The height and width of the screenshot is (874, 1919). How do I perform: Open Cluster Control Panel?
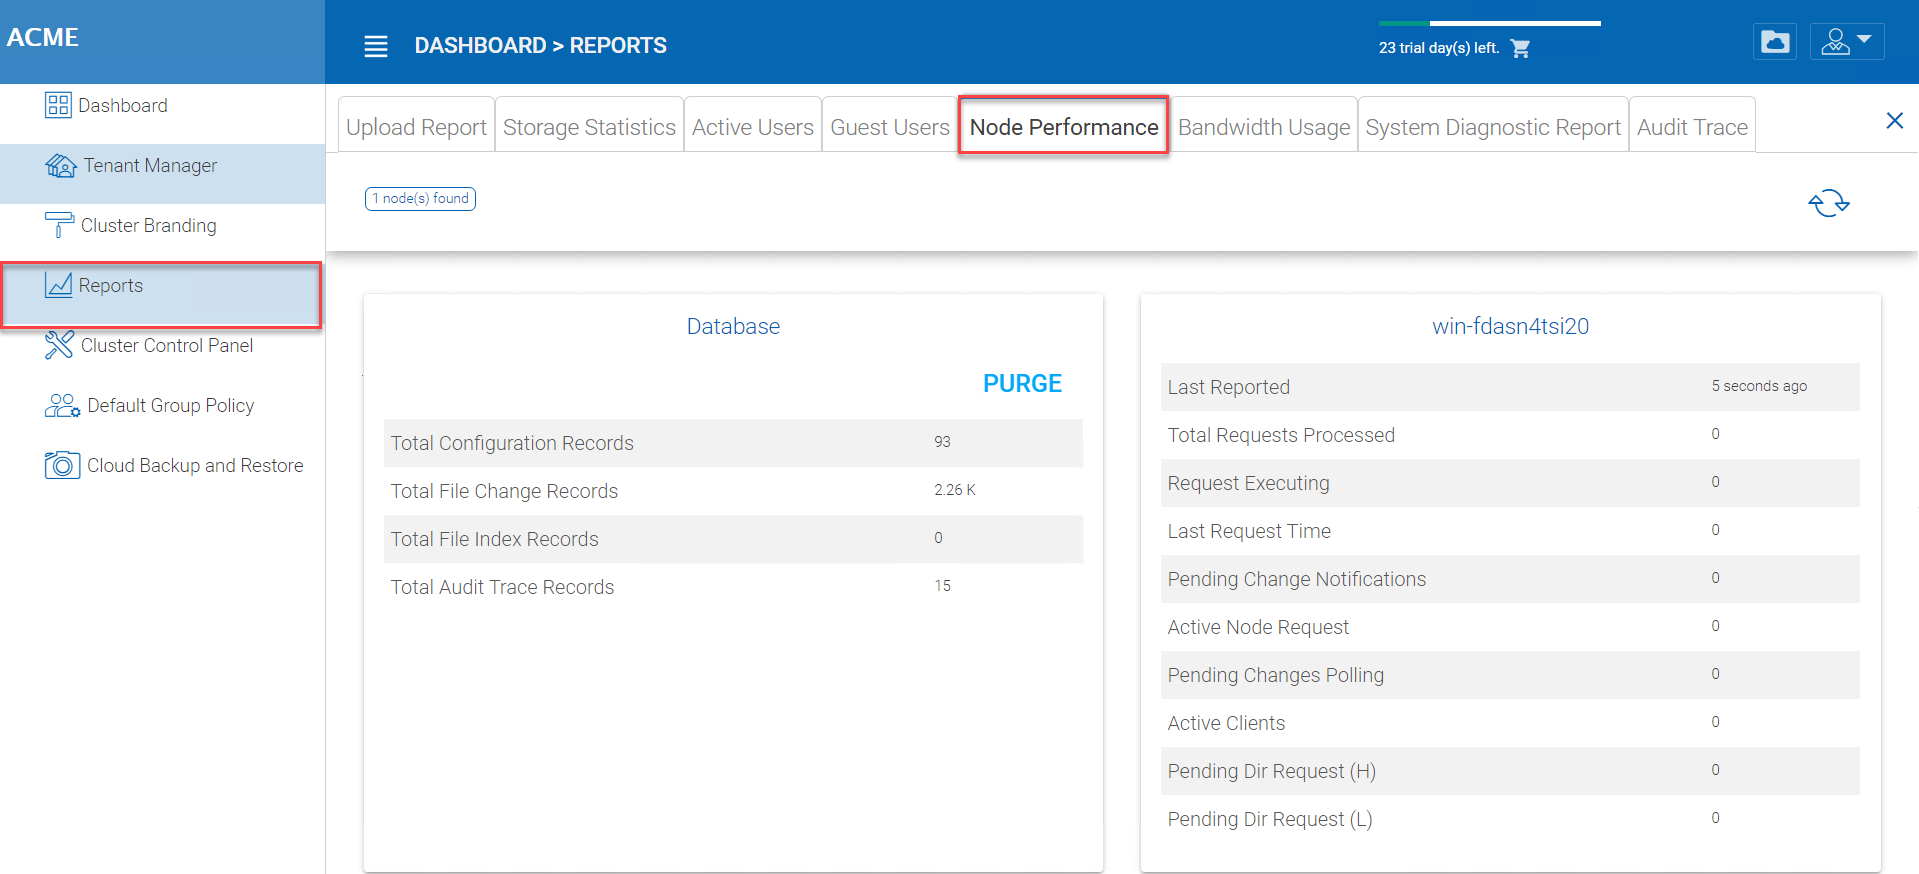162,345
